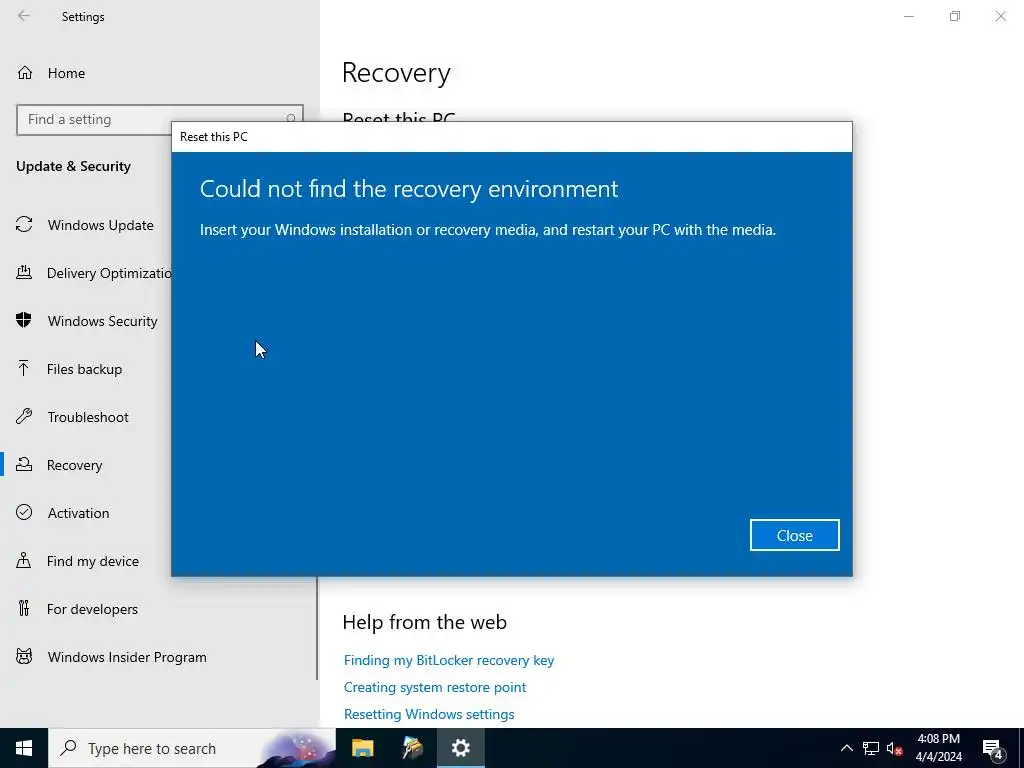1024x768 pixels.
Task: Minimize the Settings window
Action: pyautogui.click(x=908, y=16)
